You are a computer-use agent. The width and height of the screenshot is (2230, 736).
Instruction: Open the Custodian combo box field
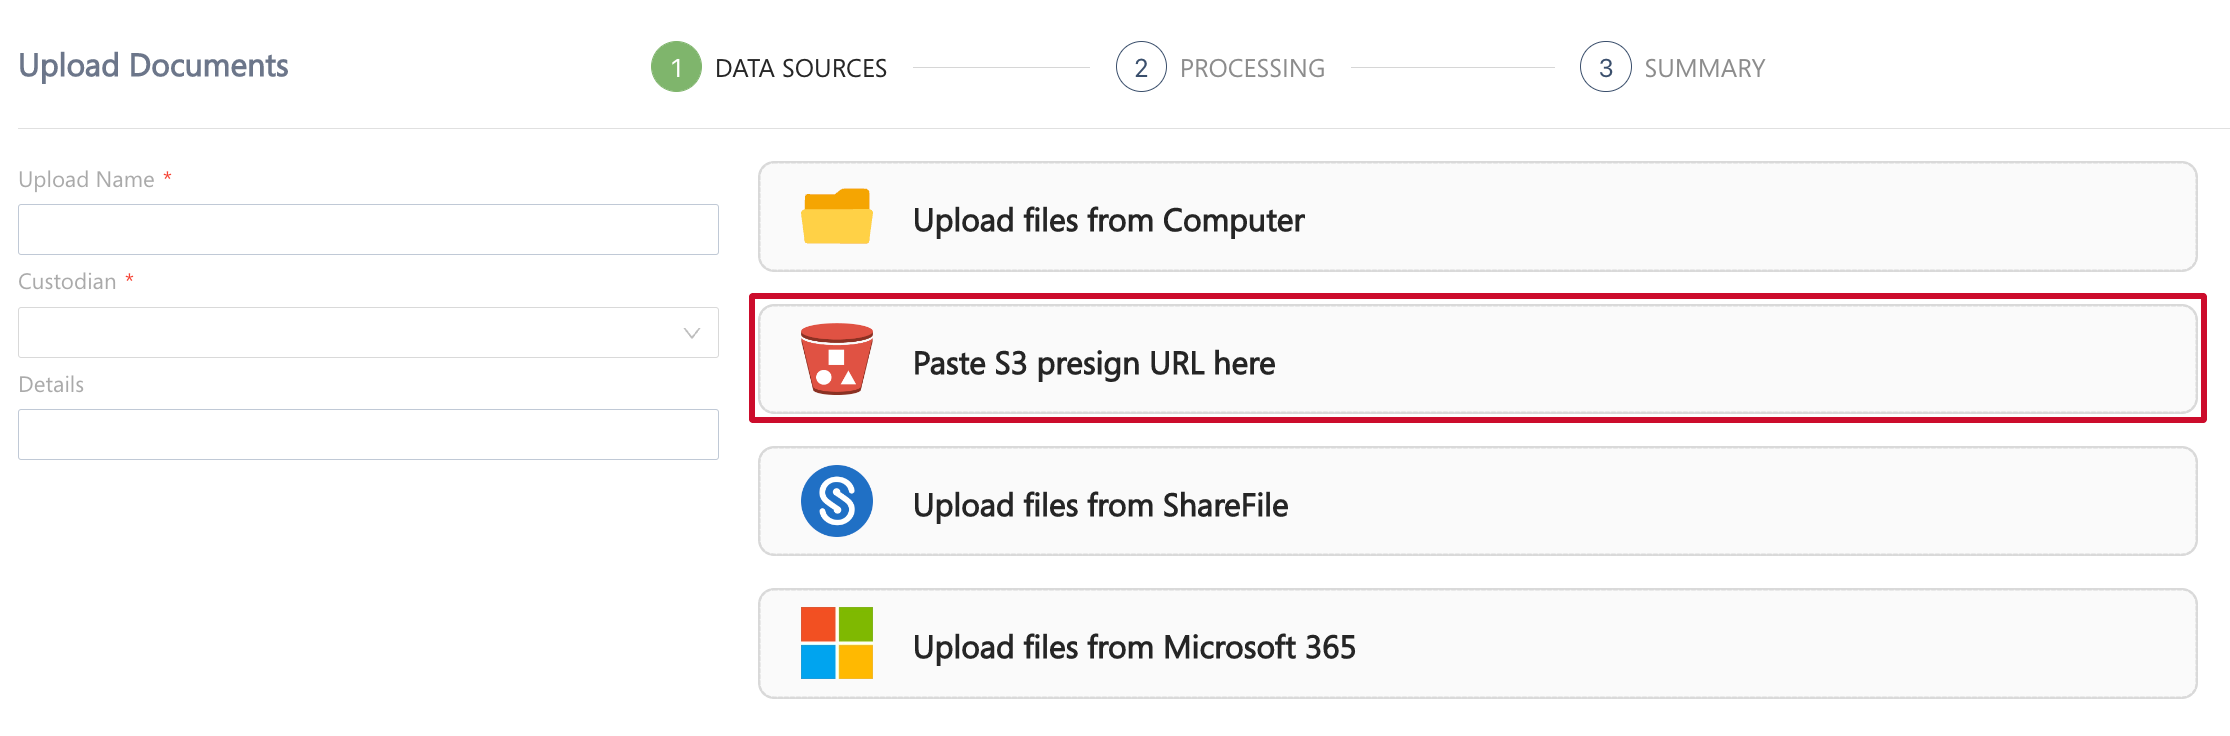point(350,333)
